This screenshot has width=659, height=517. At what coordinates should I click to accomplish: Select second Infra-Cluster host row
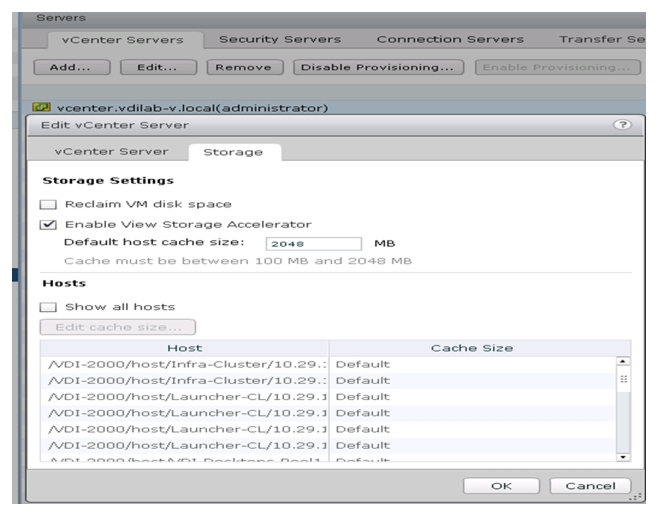coord(328,381)
